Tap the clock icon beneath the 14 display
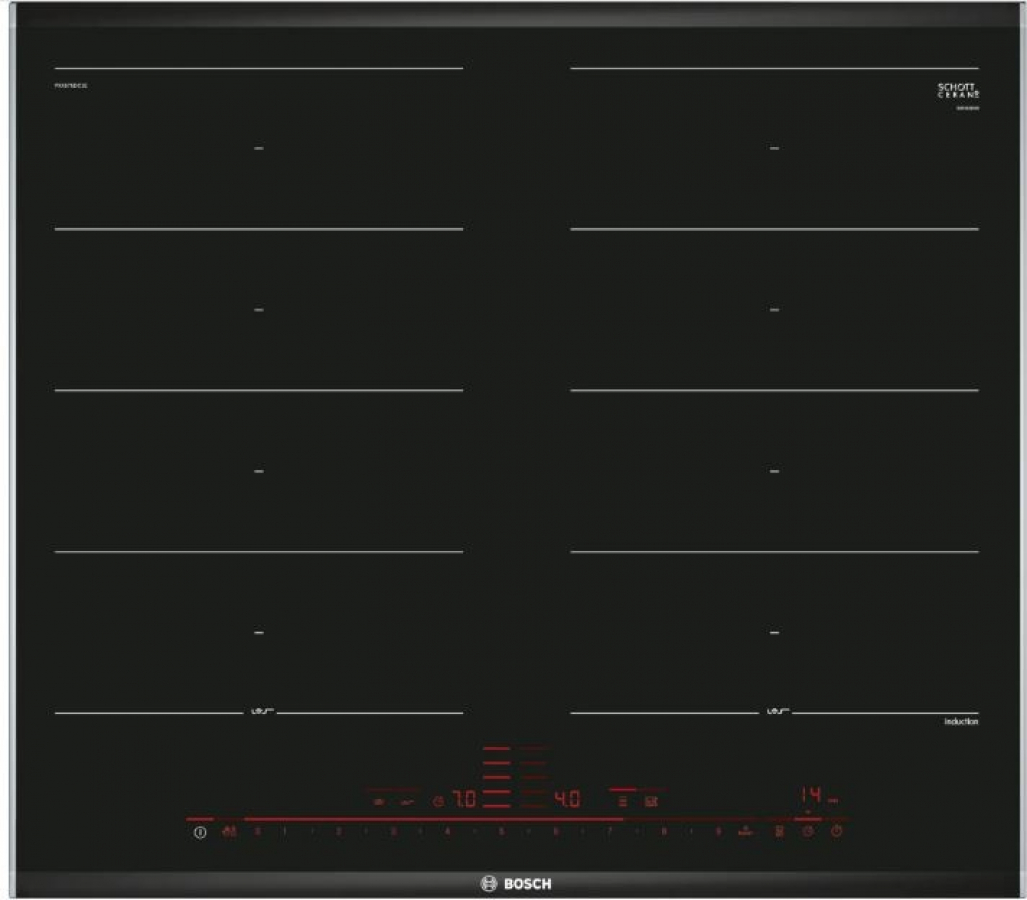The width and height of the screenshot is (1027, 900). pyautogui.click(x=807, y=832)
